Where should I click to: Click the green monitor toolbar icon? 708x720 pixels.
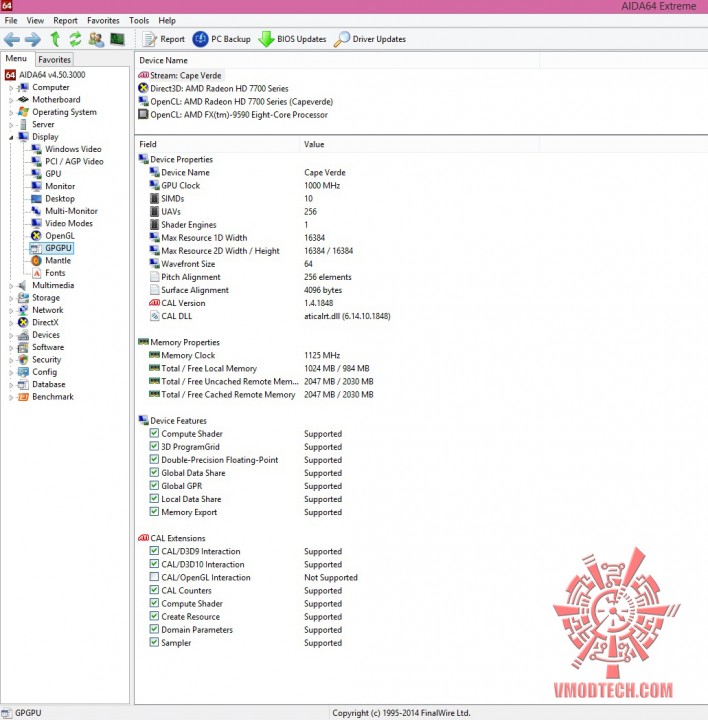tap(118, 39)
